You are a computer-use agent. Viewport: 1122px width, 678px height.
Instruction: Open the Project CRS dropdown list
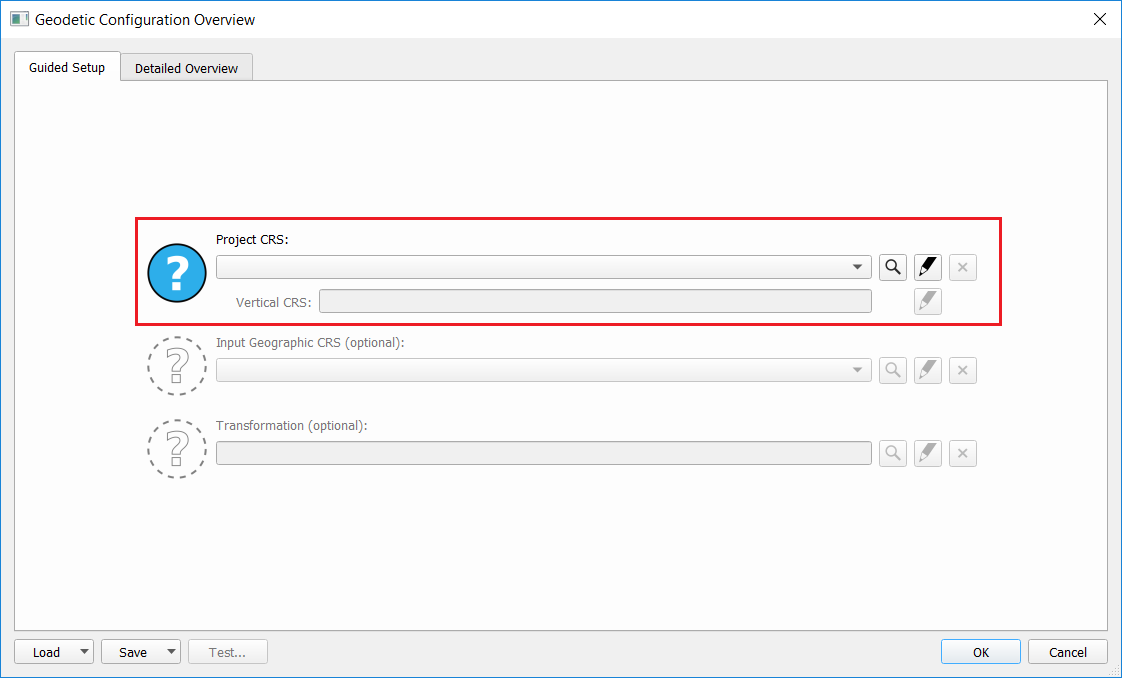click(x=857, y=267)
